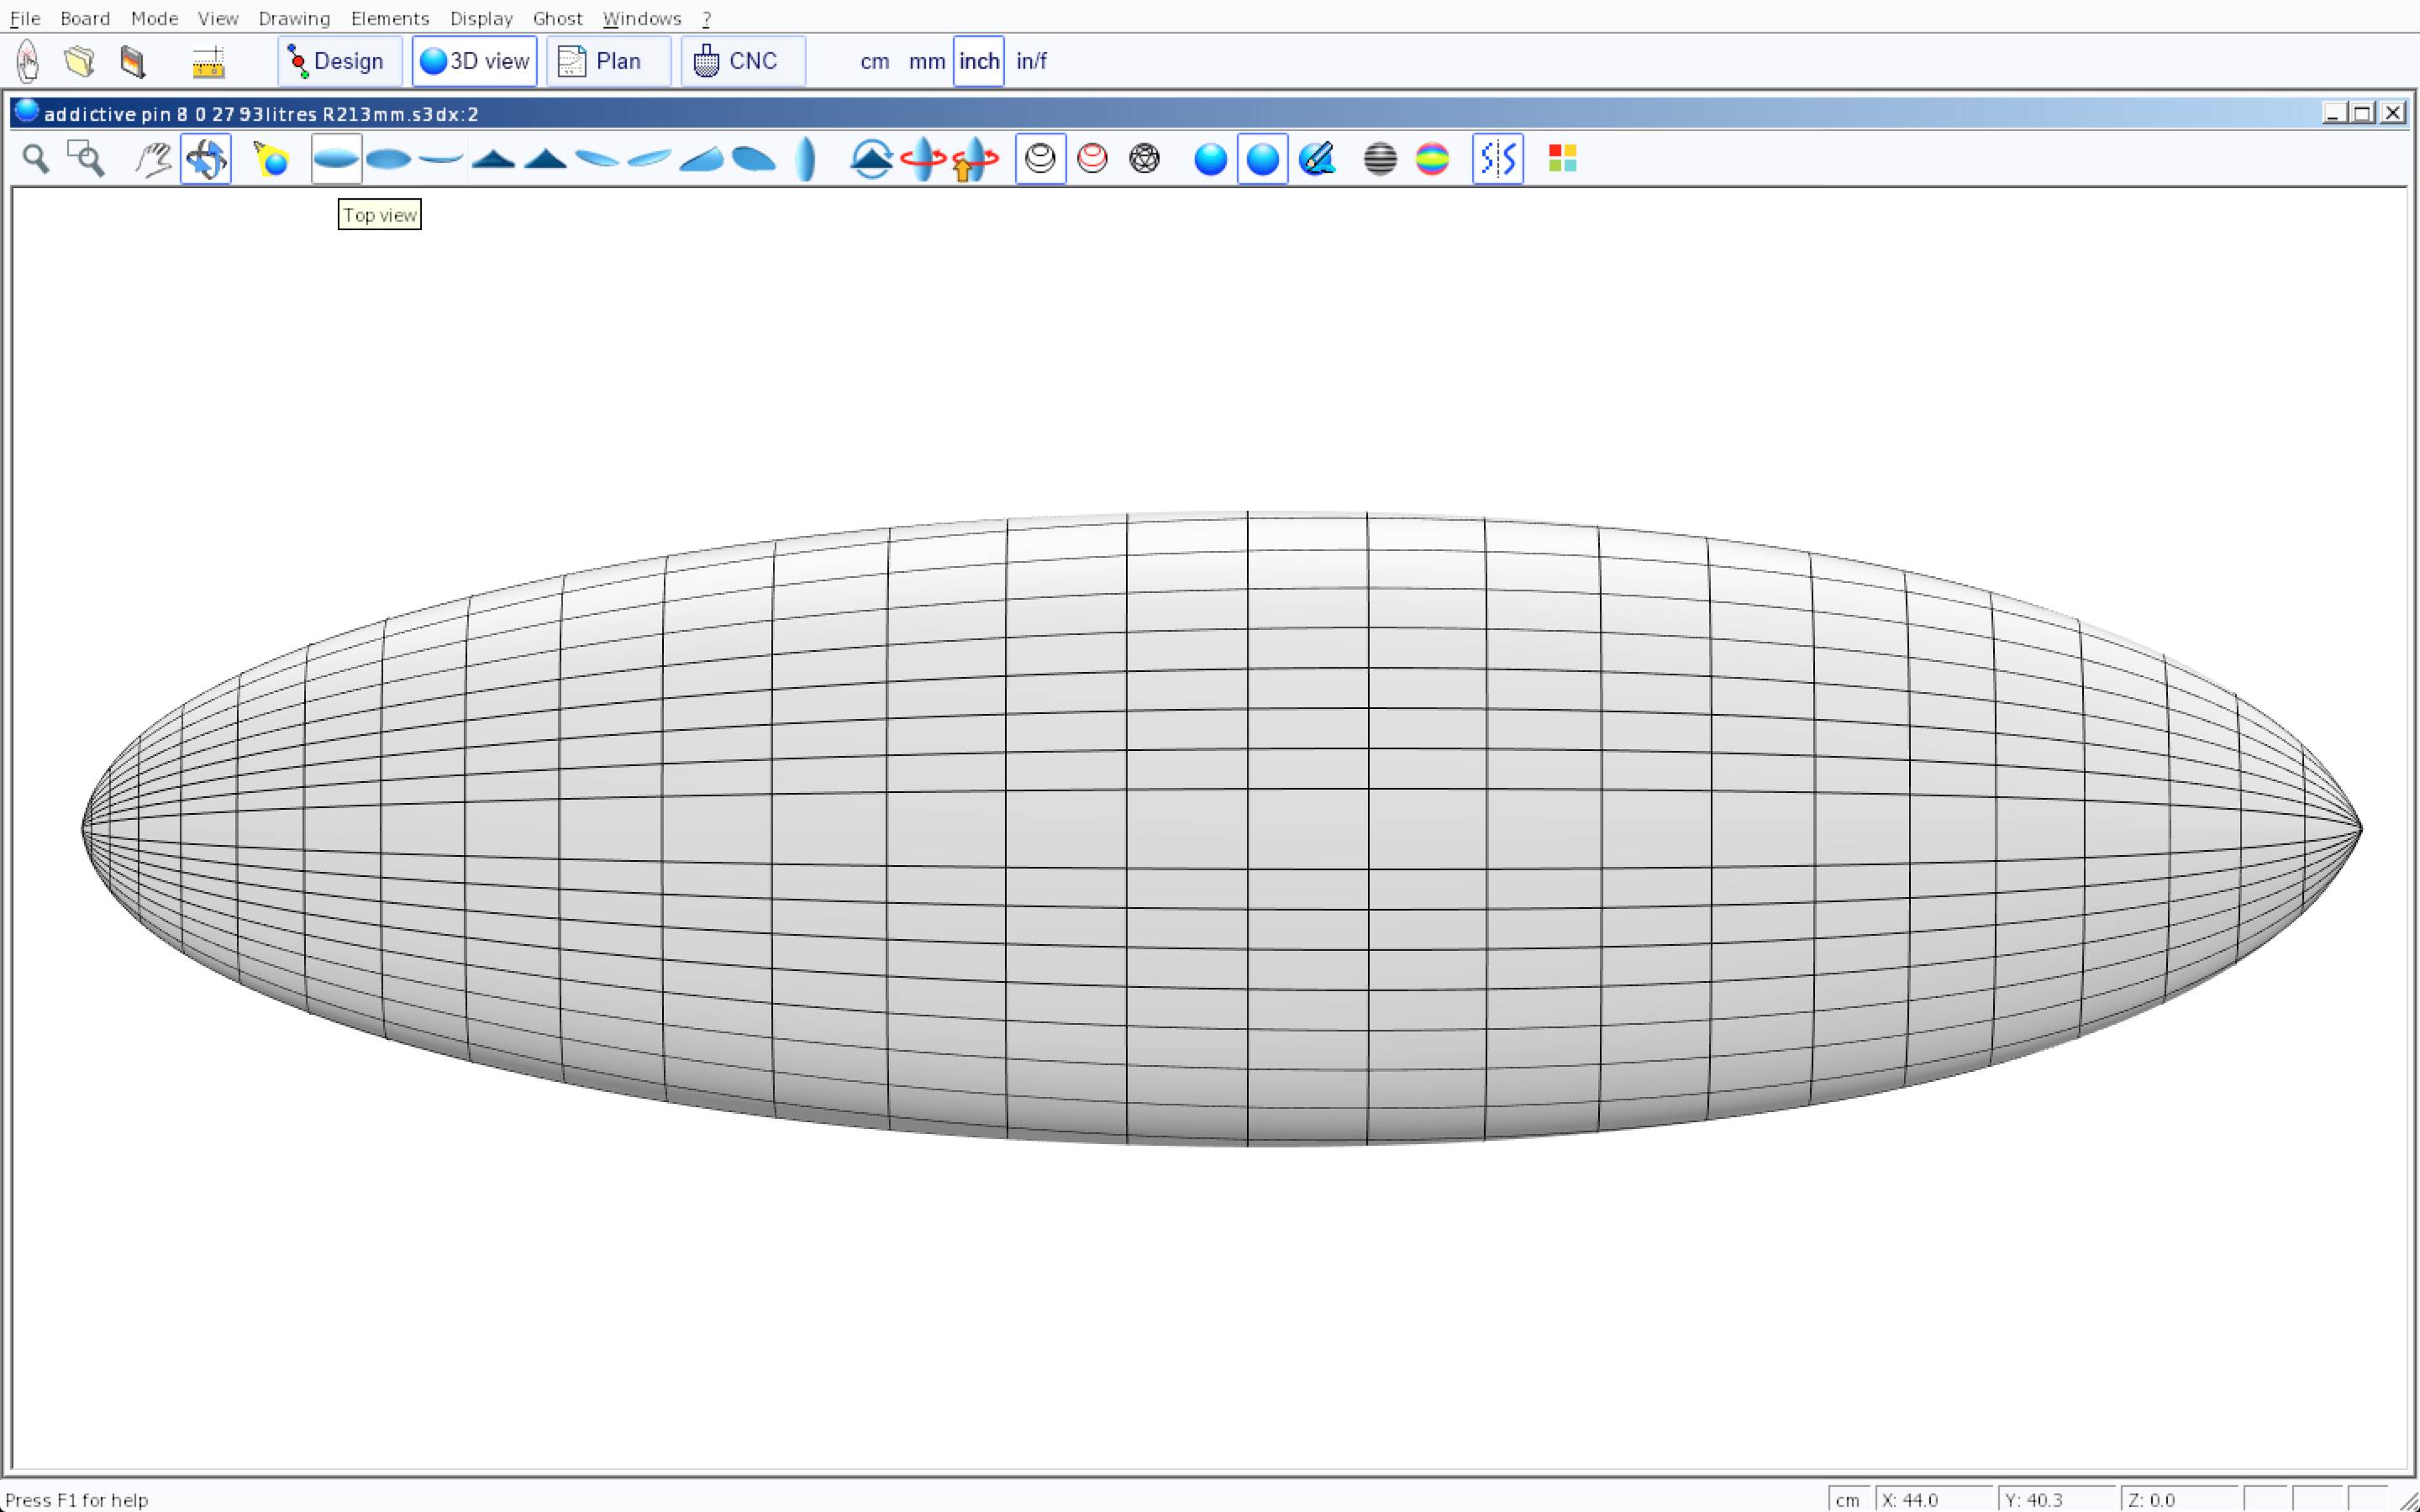Select the inch unit option
The width and height of the screenshot is (2420, 1512).
(x=978, y=61)
